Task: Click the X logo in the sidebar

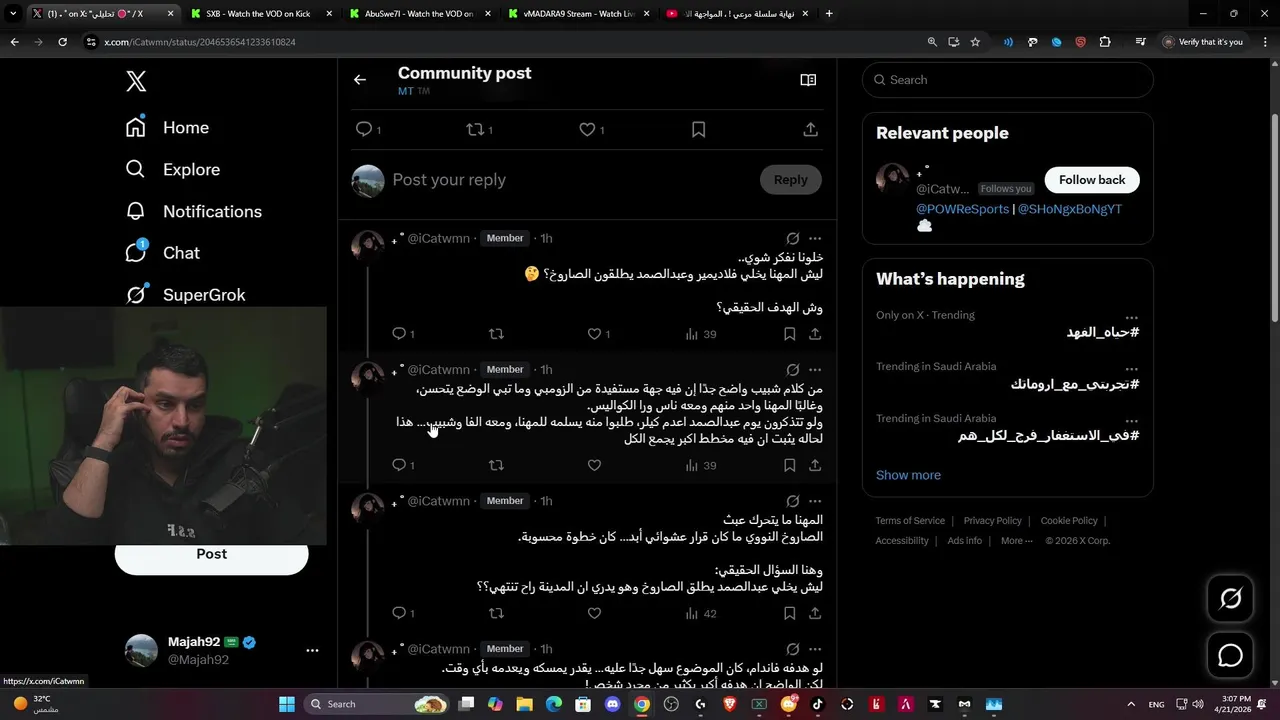Action: pos(136,81)
